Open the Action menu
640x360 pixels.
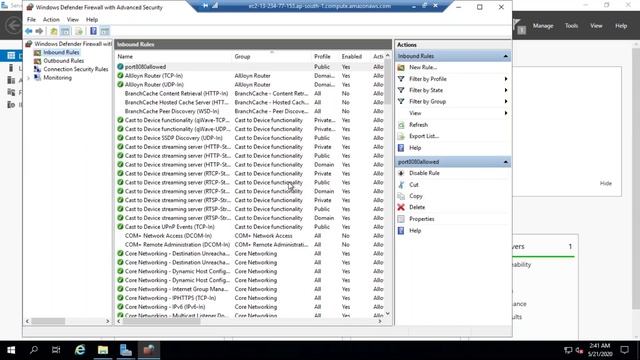51,20
